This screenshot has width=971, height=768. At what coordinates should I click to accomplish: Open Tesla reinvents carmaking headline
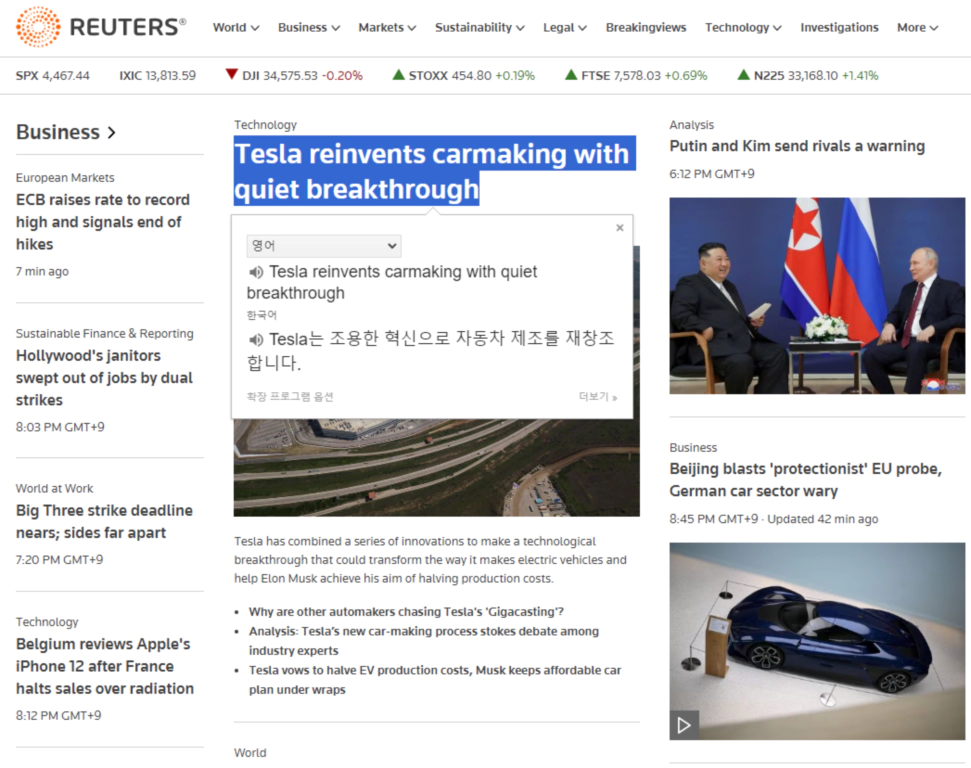click(434, 171)
